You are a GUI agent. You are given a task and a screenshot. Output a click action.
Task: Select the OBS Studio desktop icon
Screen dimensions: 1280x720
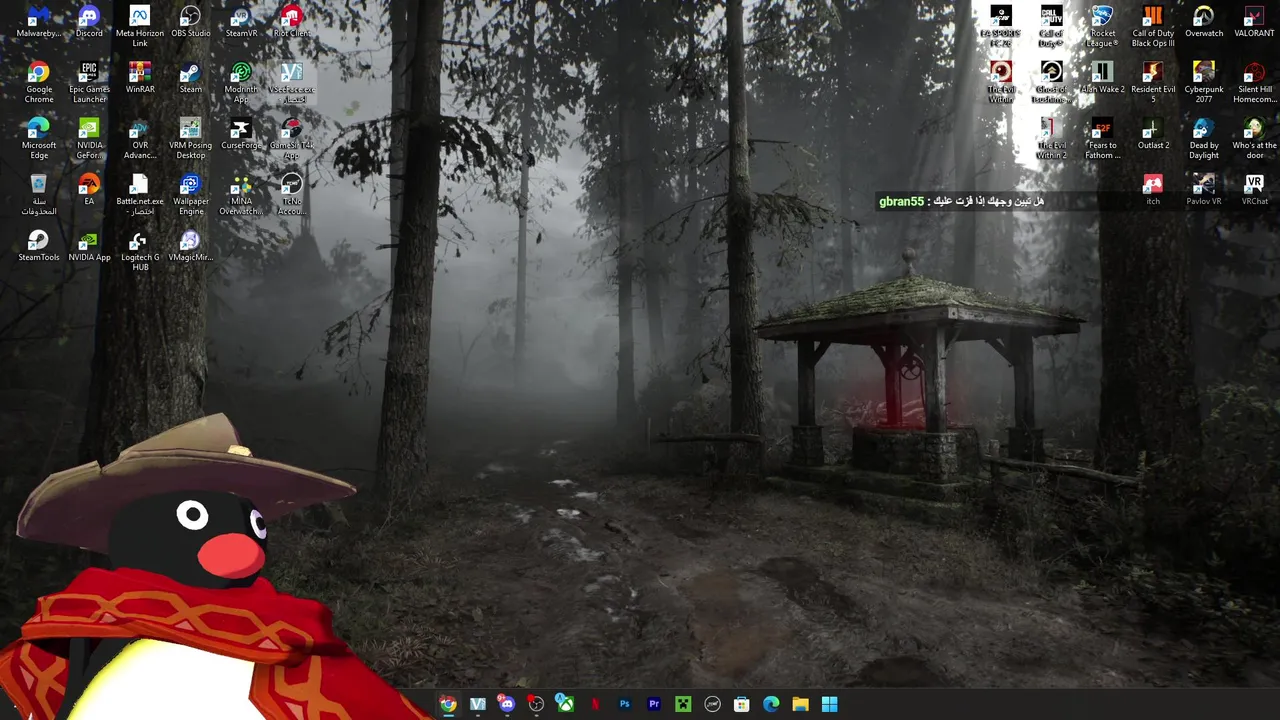(x=190, y=23)
